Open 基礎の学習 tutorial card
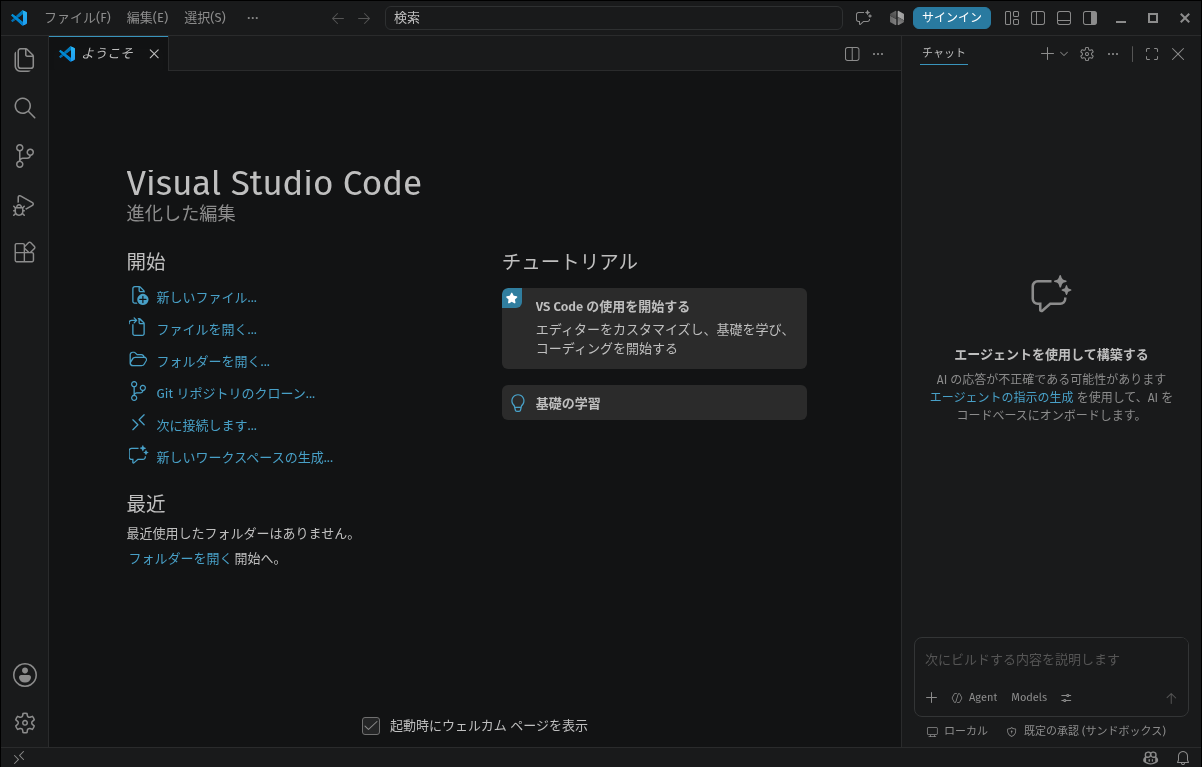This screenshot has height=767, width=1202. pos(654,403)
